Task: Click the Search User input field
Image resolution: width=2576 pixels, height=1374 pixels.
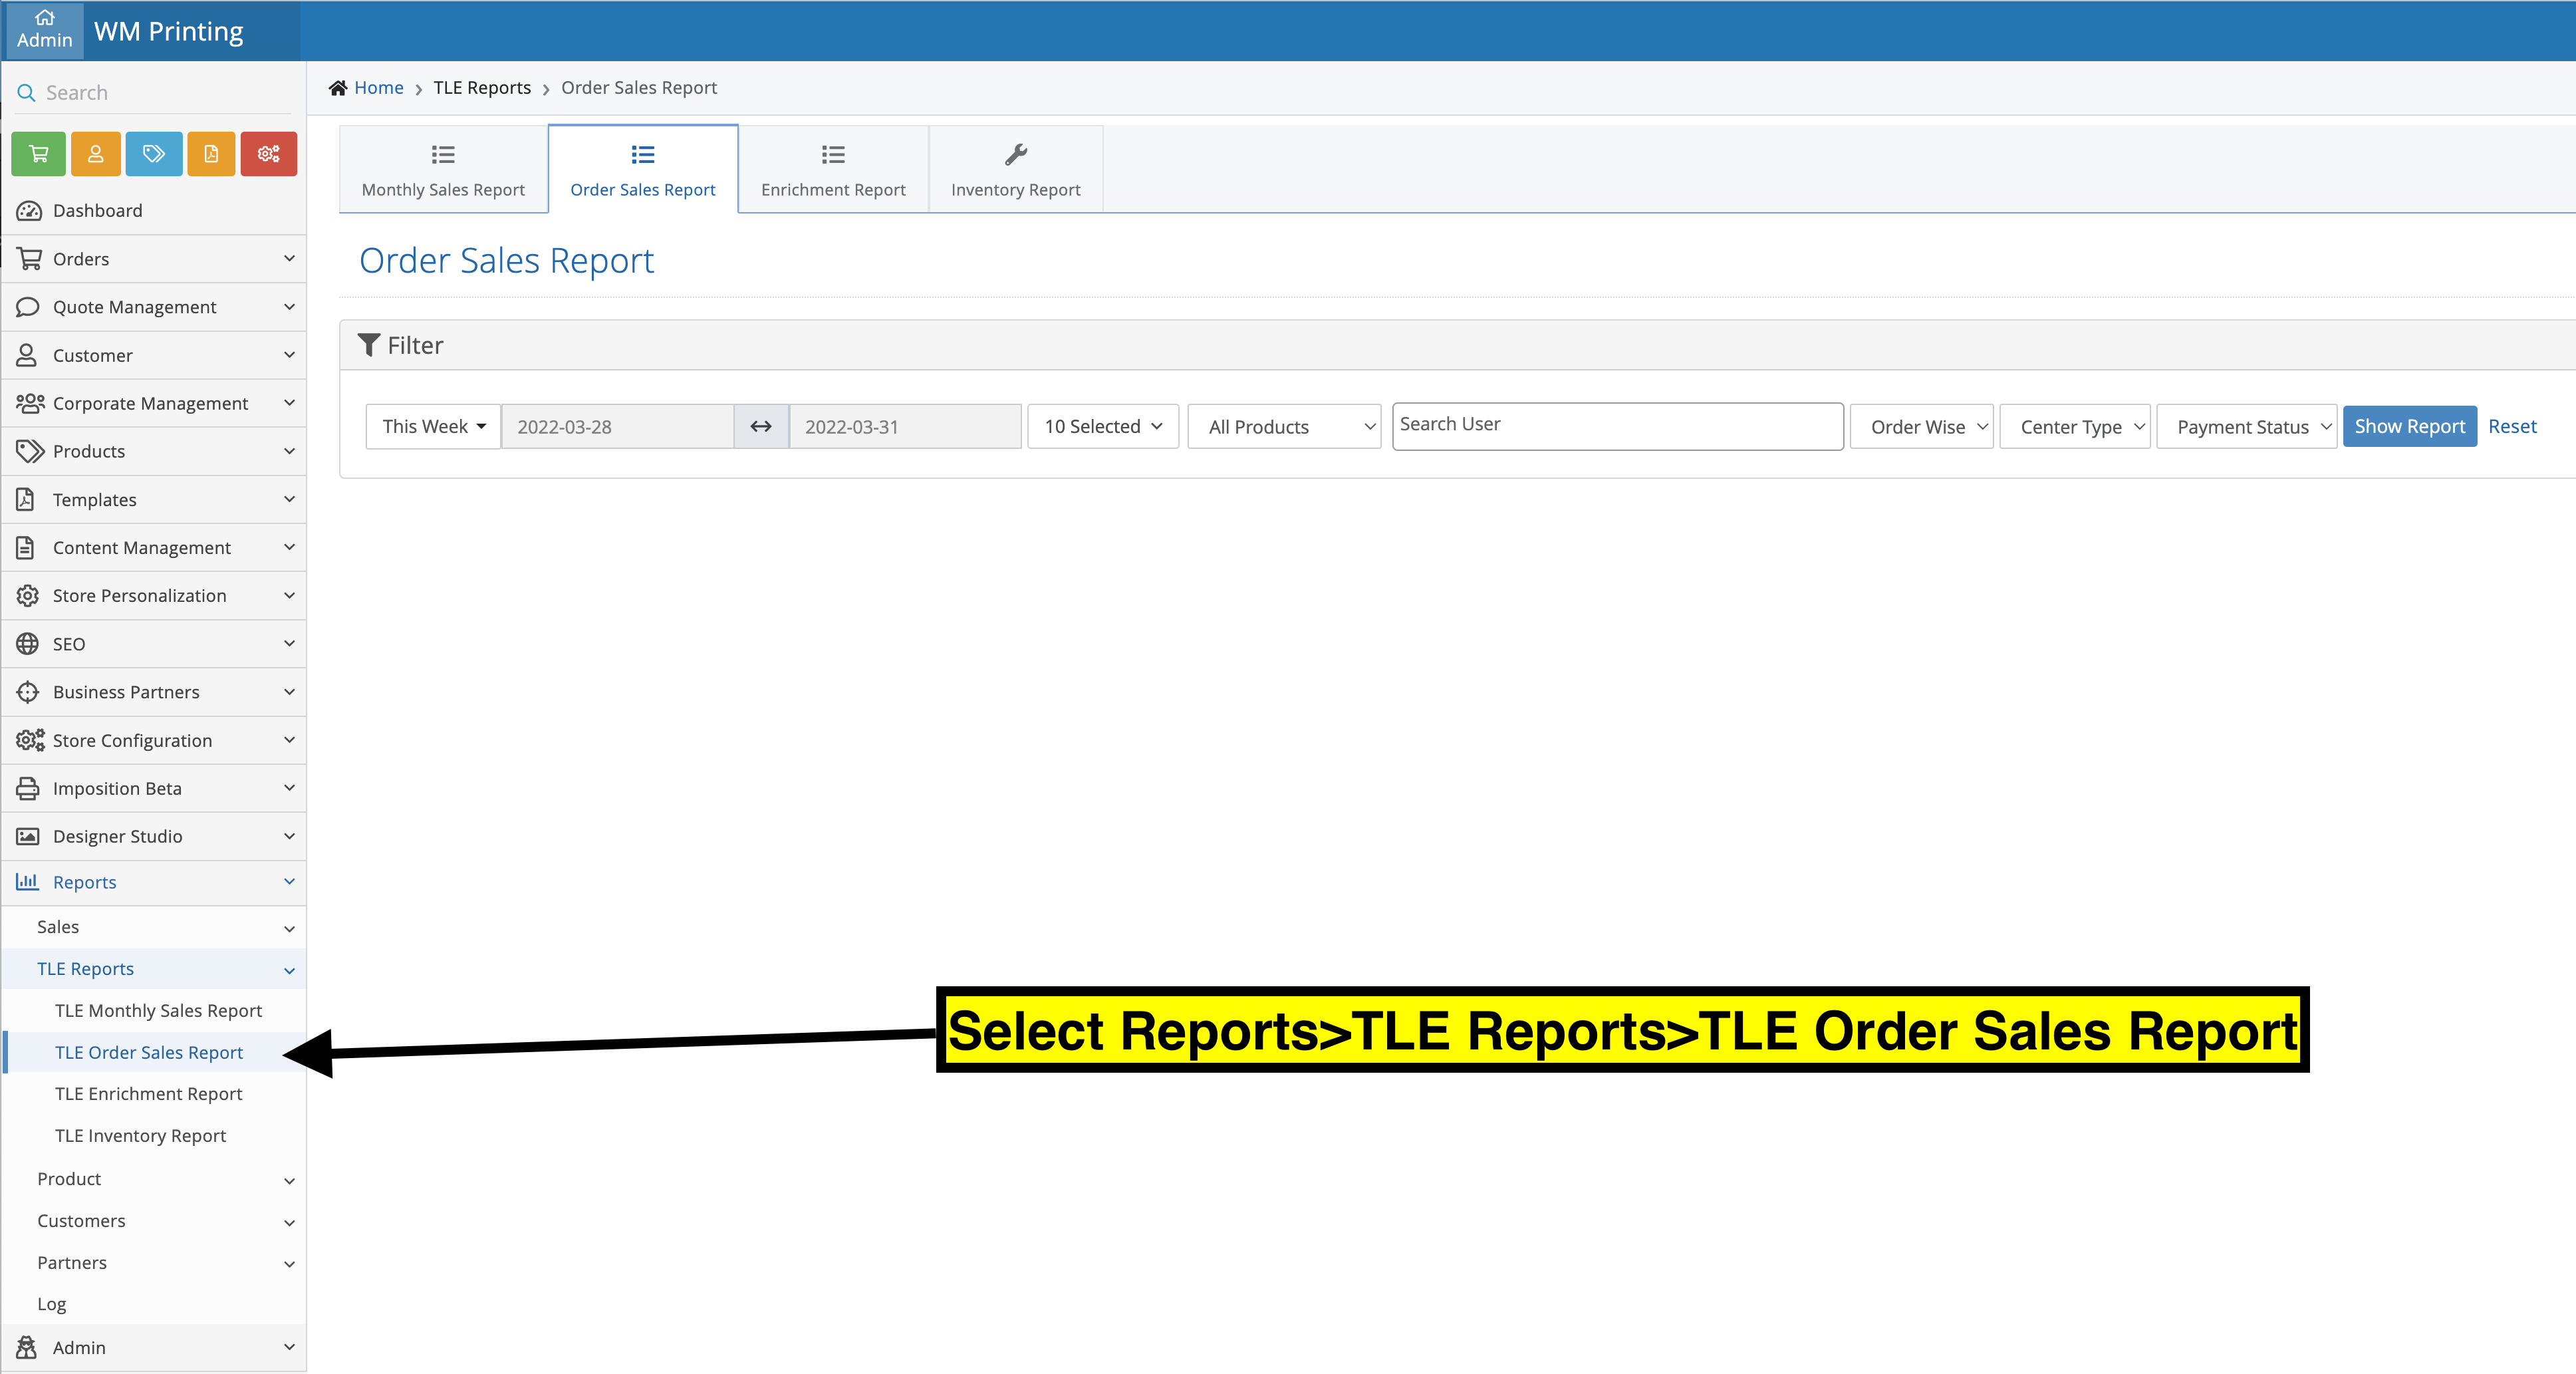Action: 1617,426
